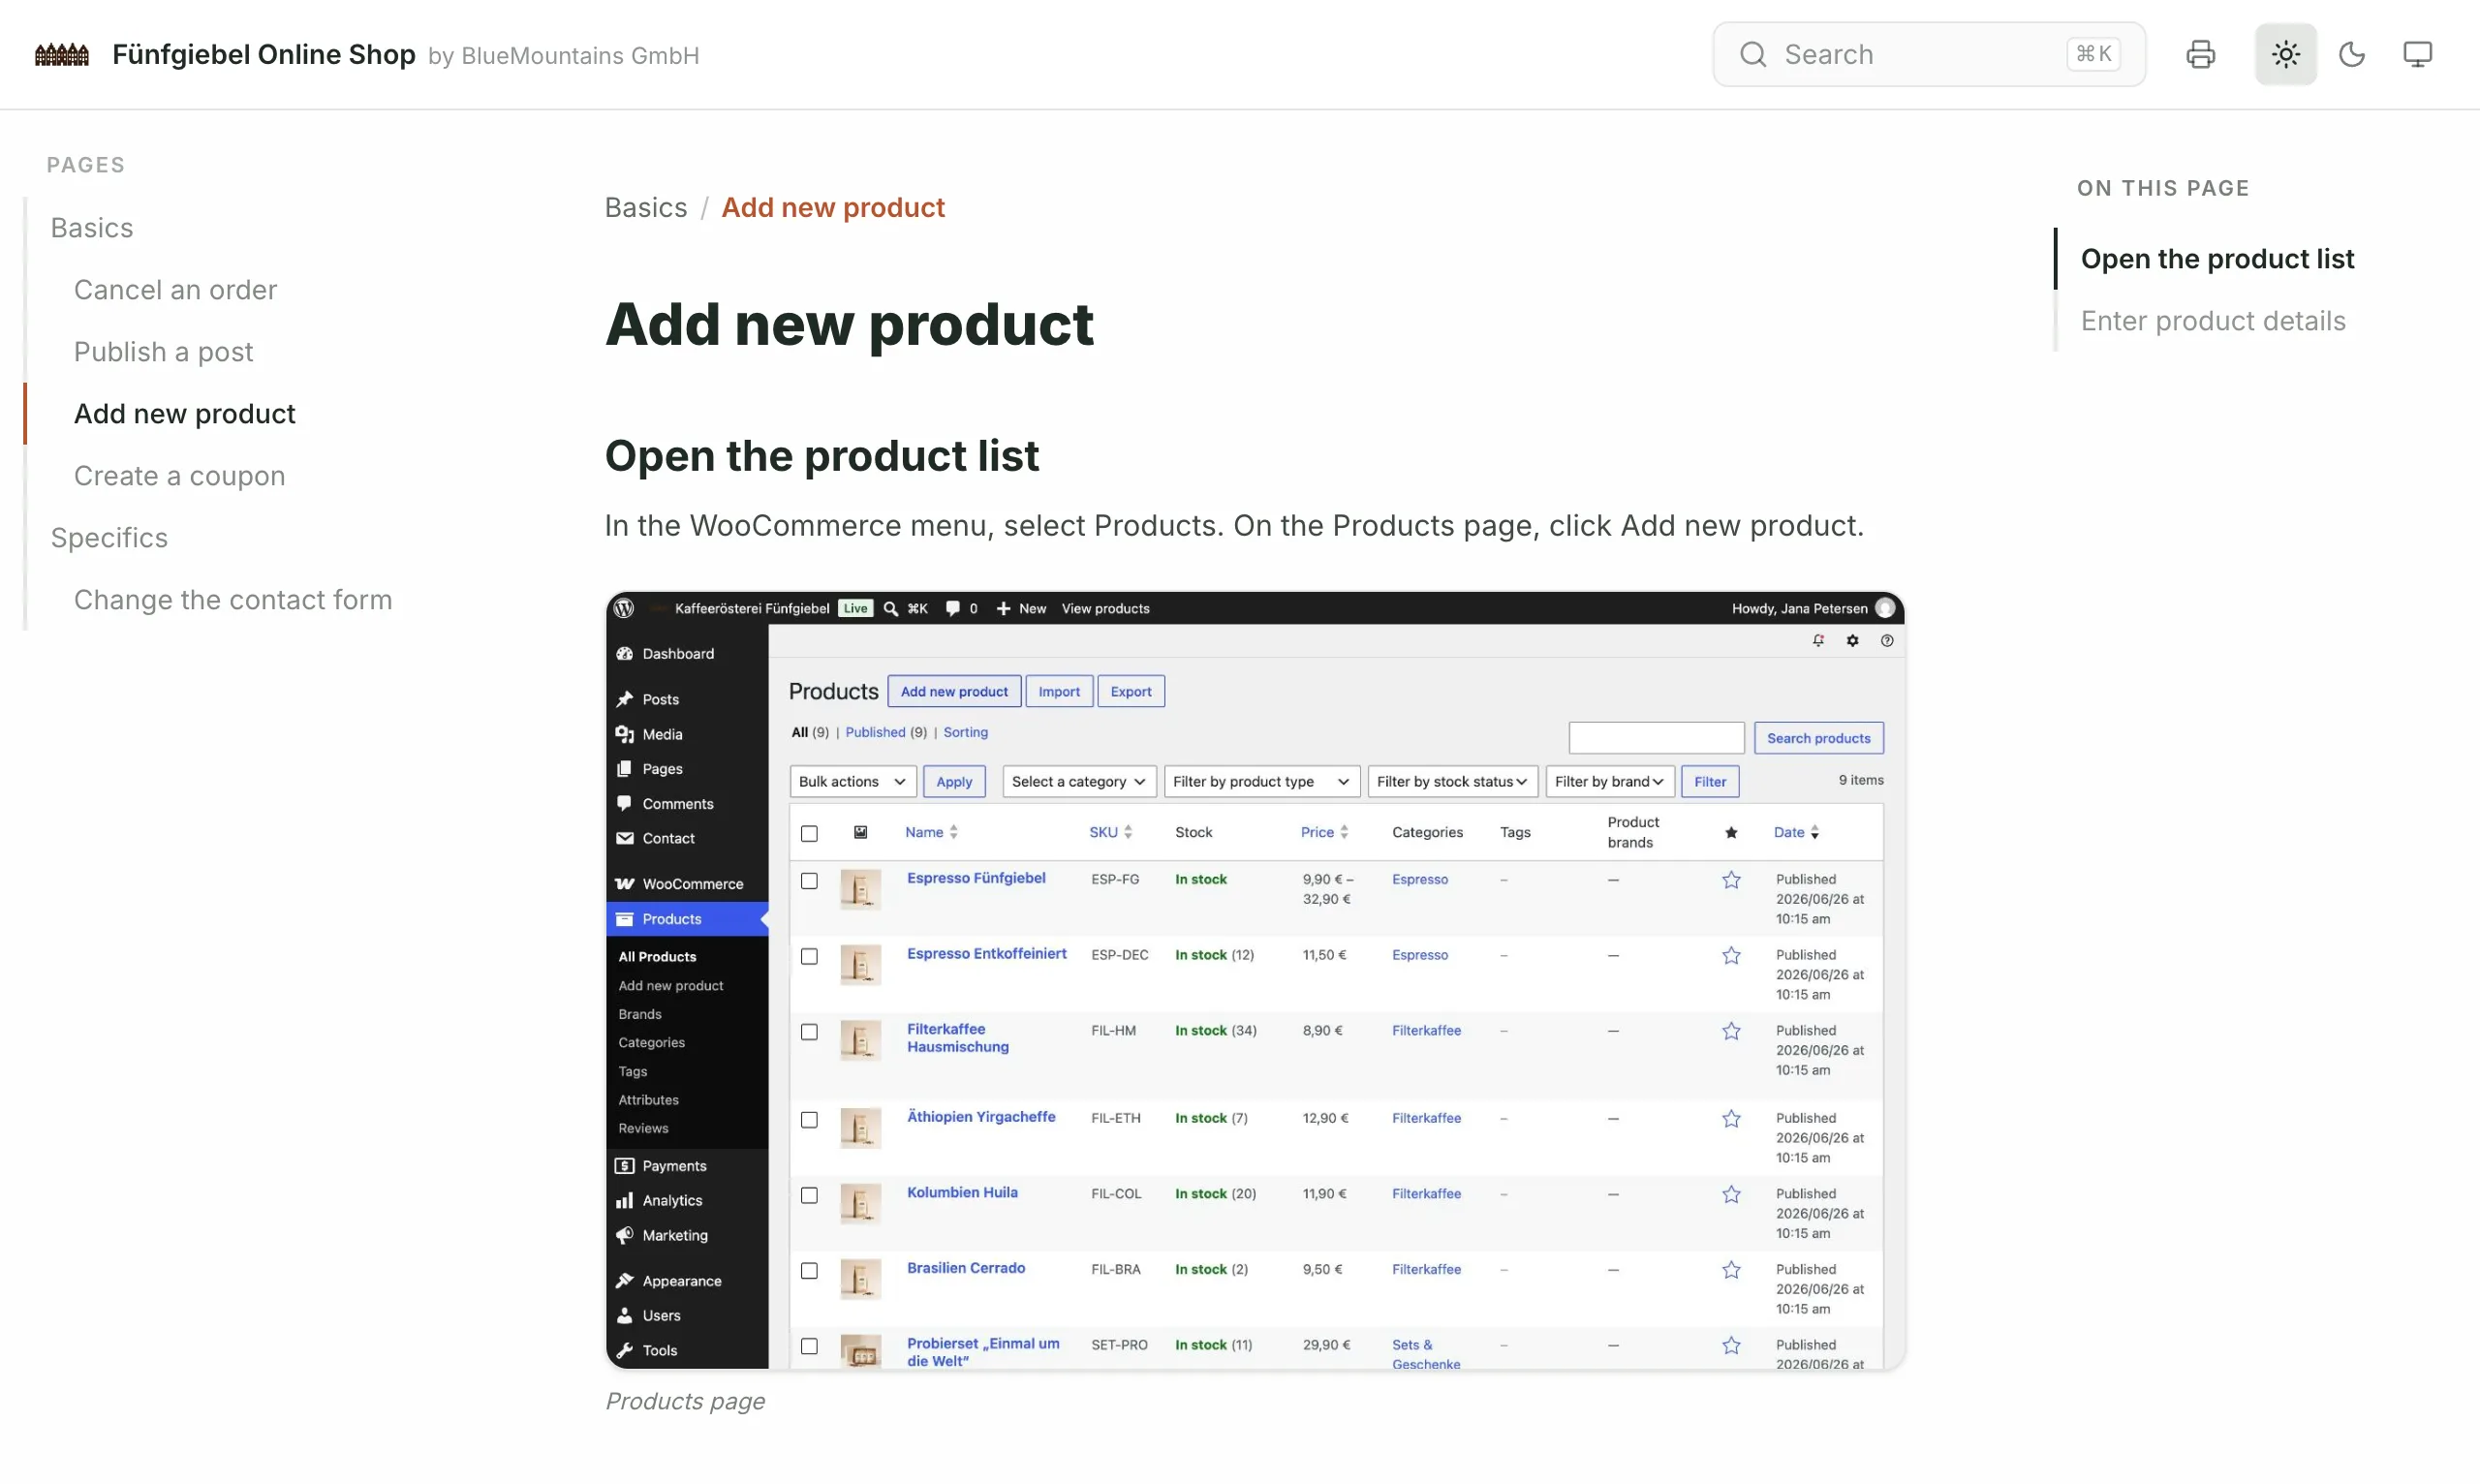2480x1484 pixels.
Task: Check the select-all checkbox in table header
Action: (809, 833)
